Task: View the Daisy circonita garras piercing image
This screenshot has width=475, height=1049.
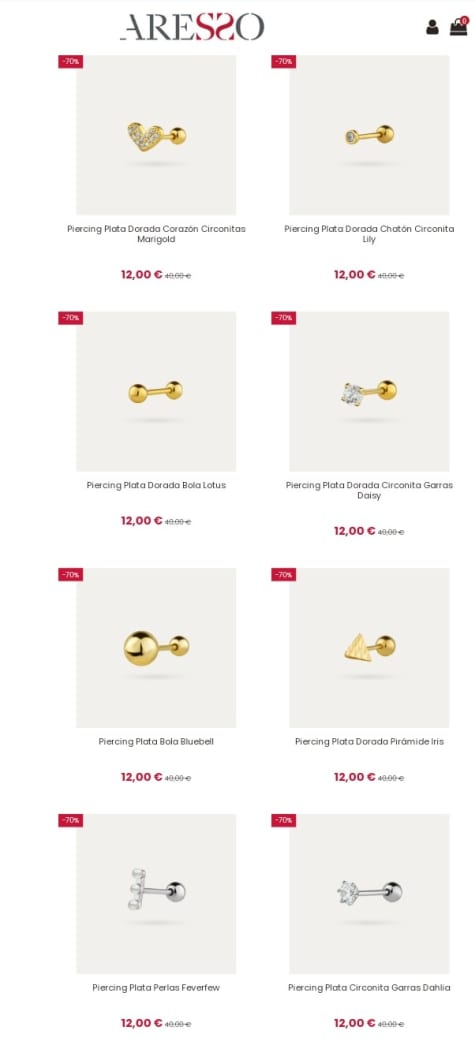Action: click(369, 391)
